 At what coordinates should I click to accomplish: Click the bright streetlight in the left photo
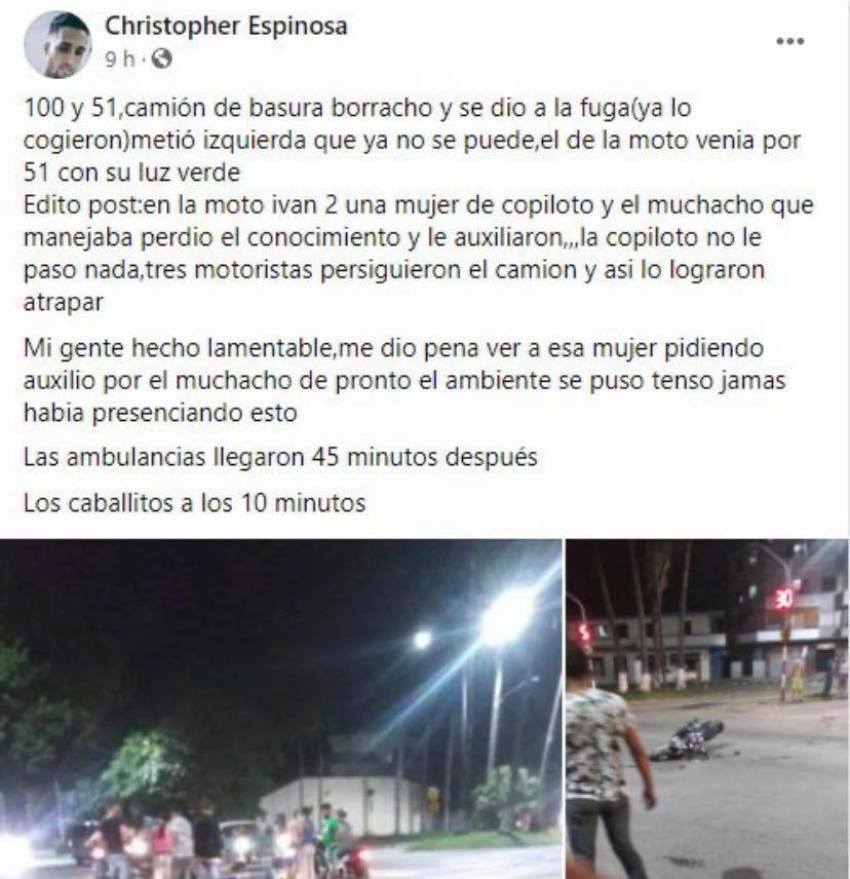pos(507,616)
